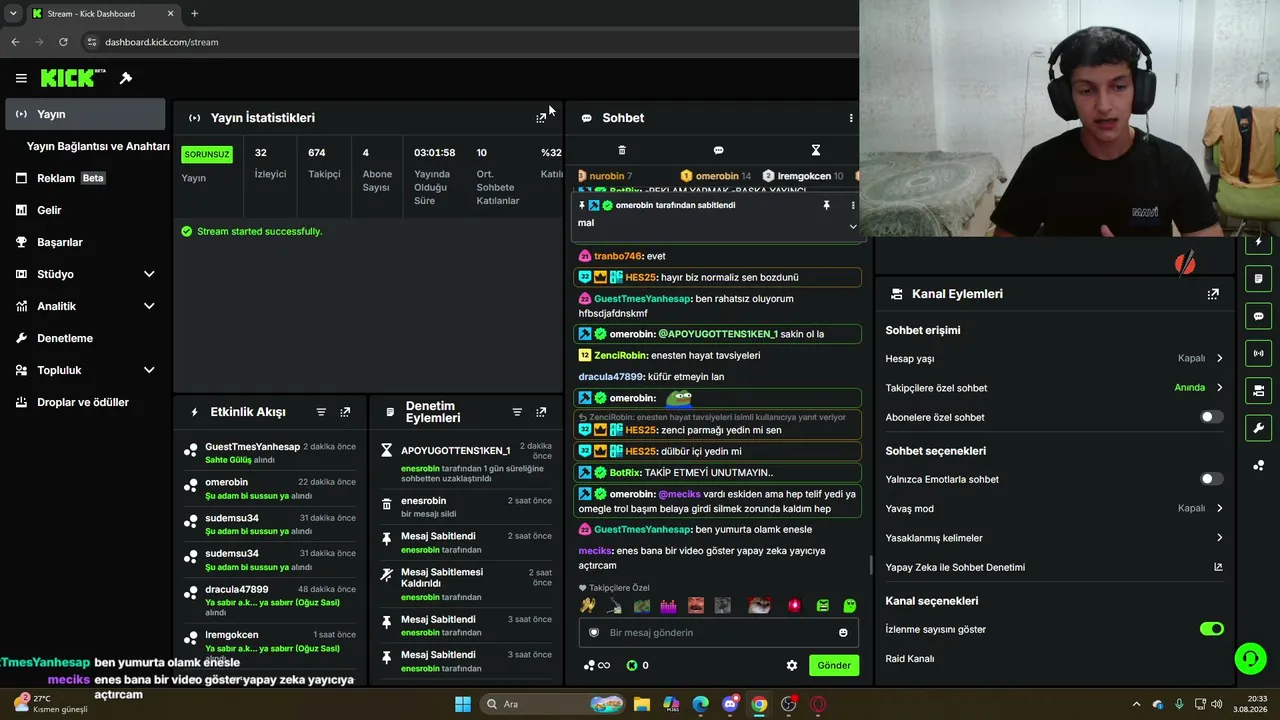Filter the Etkinlik Akışı list
Screen dimensions: 1280x720
[x=321, y=412]
